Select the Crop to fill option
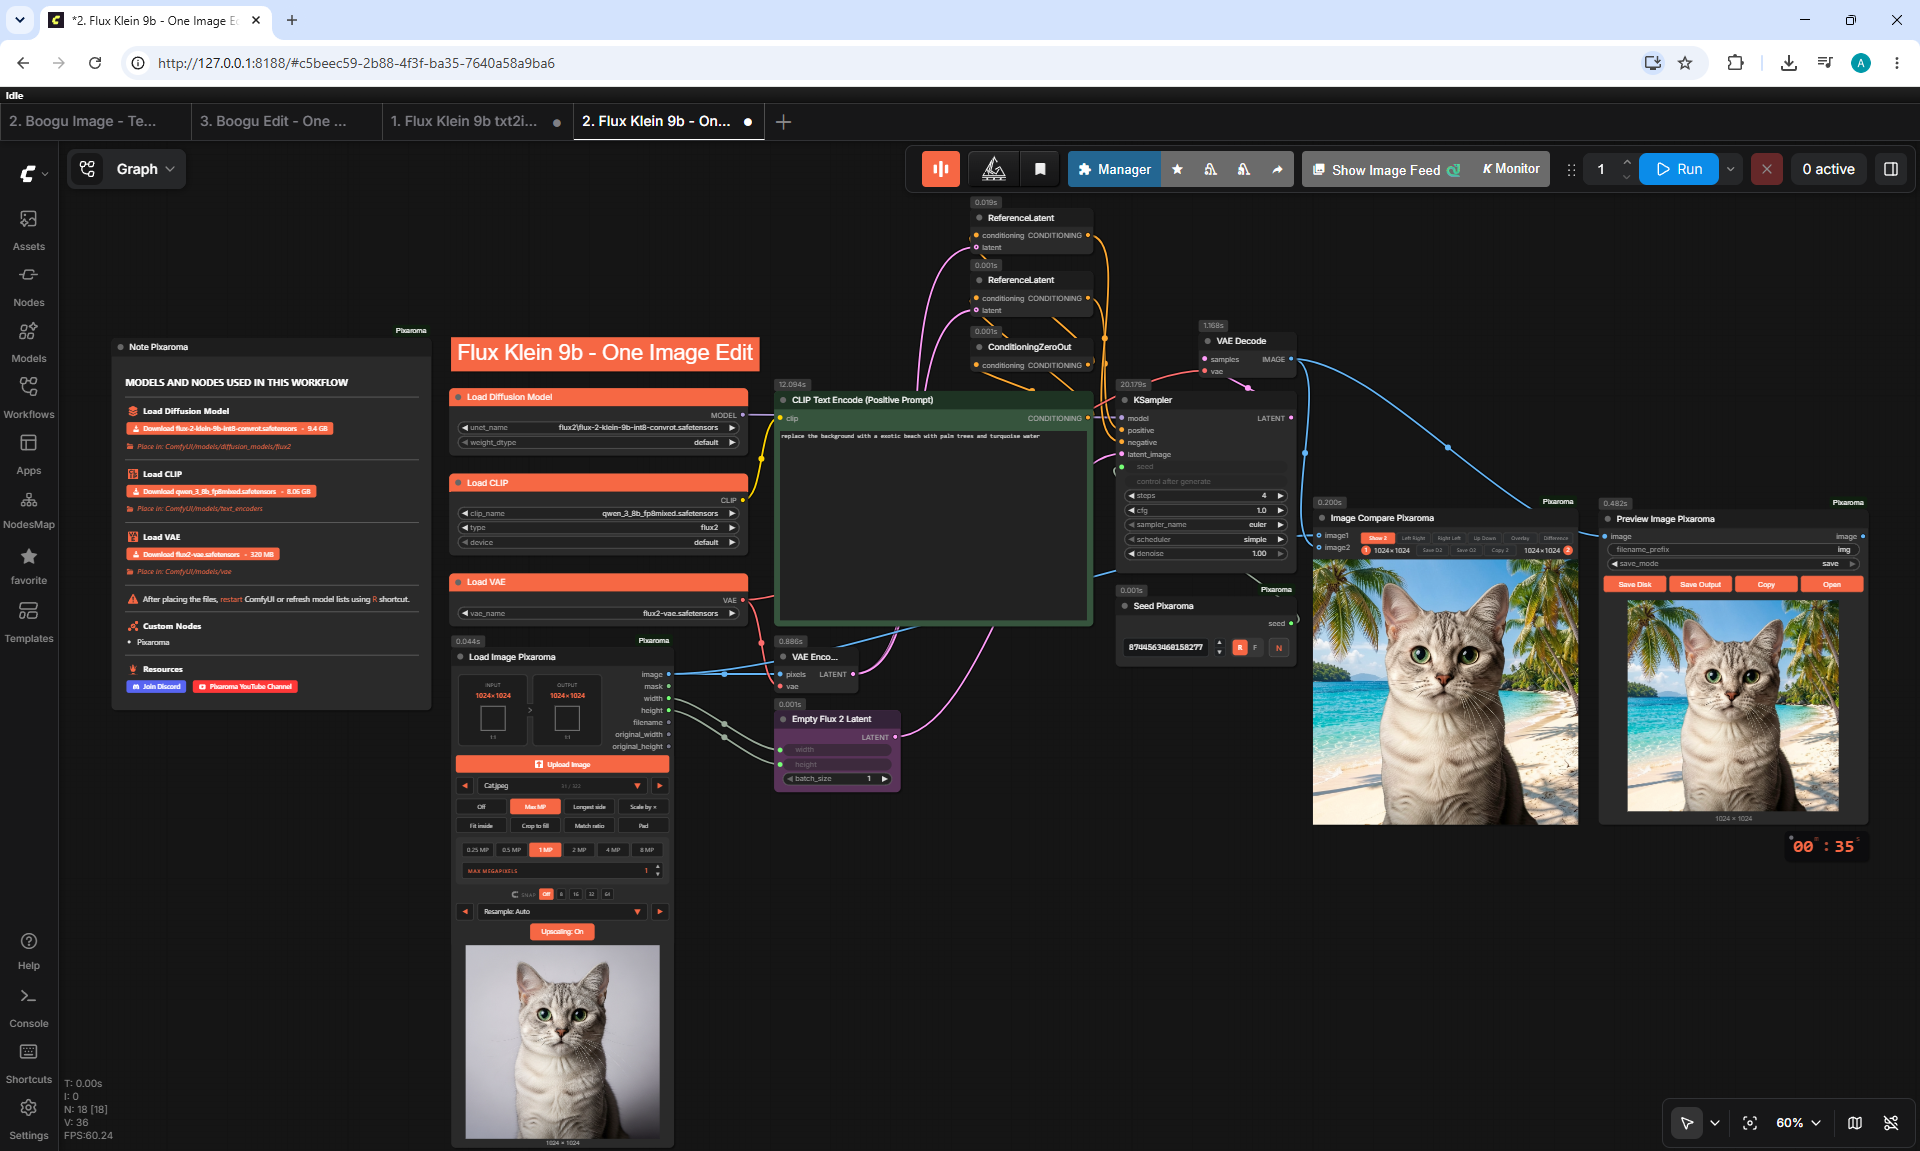The height and width of the screenshot is (1151, 1920). [x=535, y=826]
